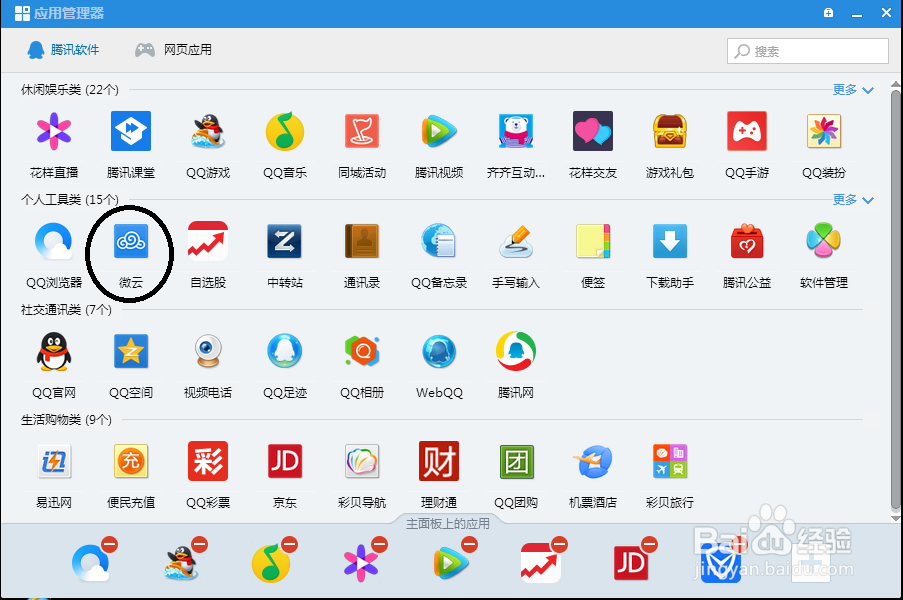Open the 视频电话 webcam app
Image resolution: width=903 pixels, height=600 pixels.
pyautogui.click(x=208, y=351)
